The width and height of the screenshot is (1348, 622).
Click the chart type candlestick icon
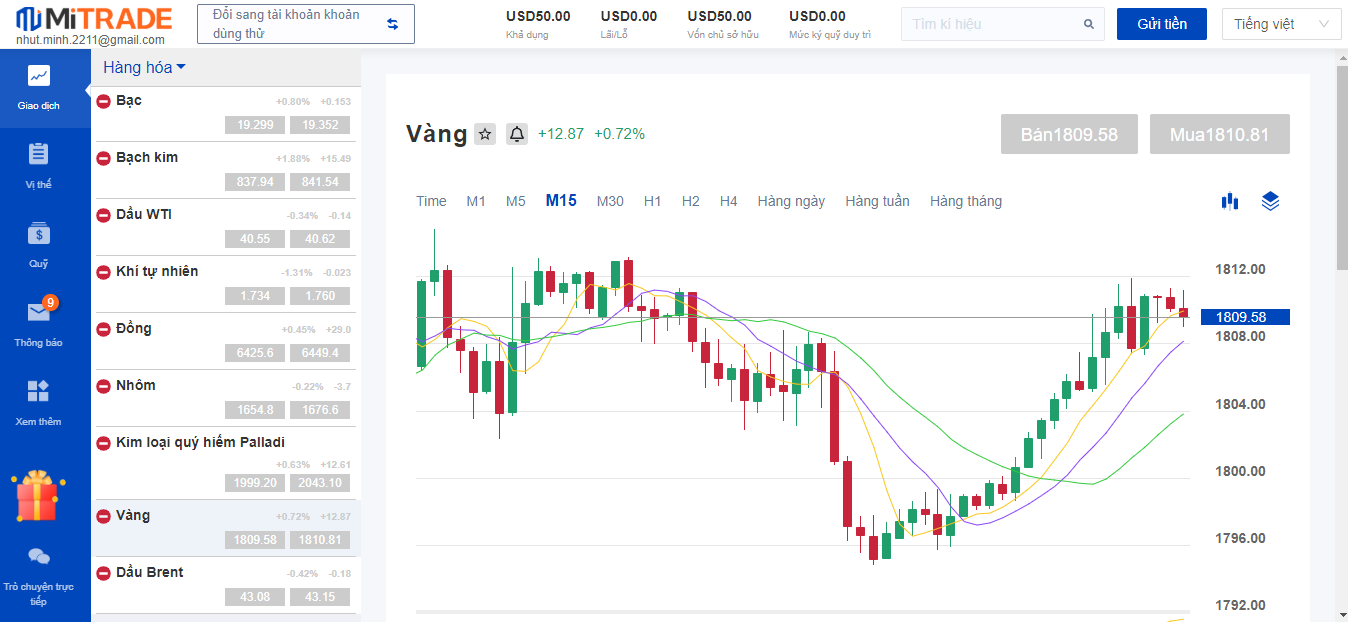[1230, 201]
